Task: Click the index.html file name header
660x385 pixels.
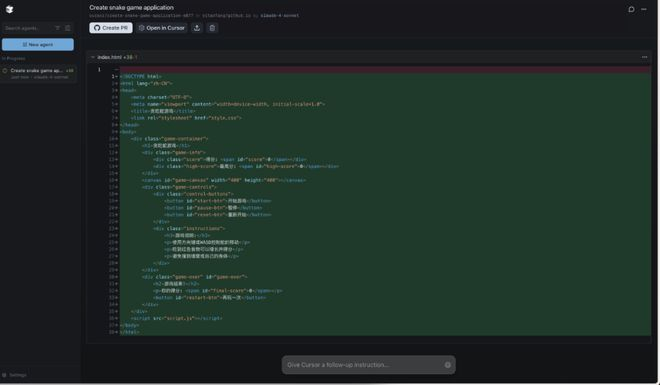Action: point(109,57)
